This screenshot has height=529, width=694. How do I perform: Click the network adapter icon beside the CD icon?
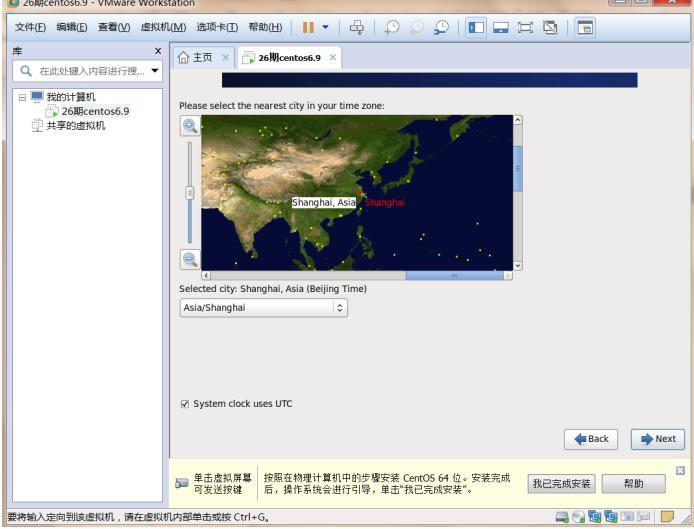(594, 517)
